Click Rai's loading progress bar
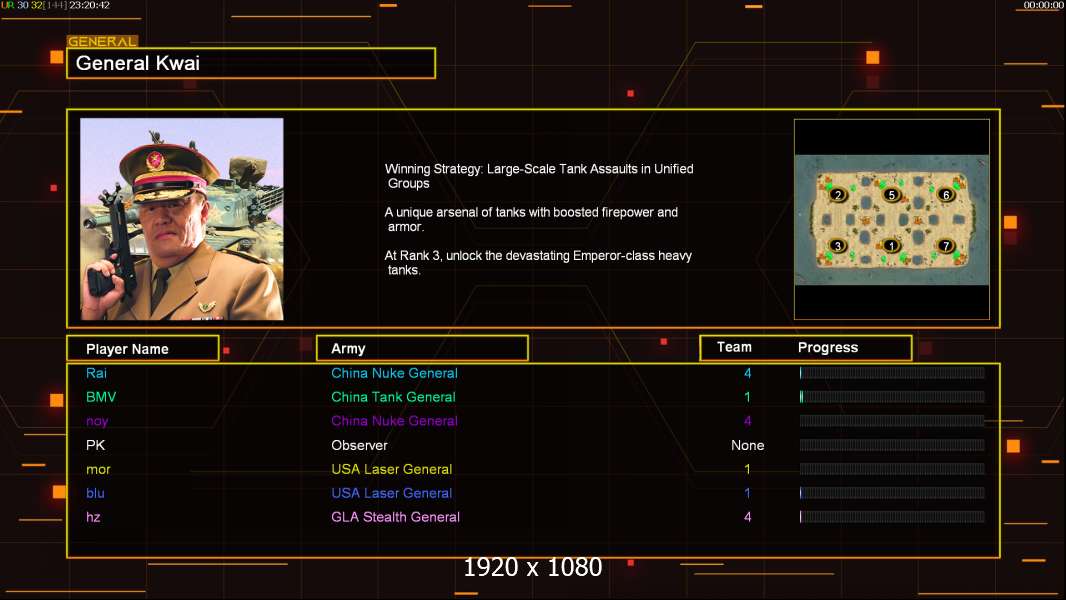The height and width of the screenshot is (600, 1066). pos(892,372)
